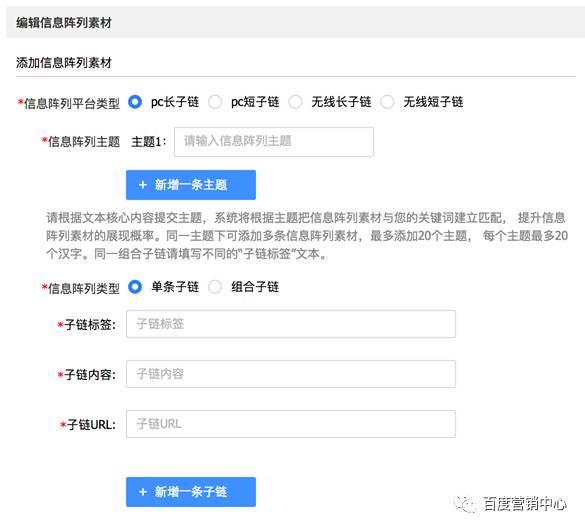585x529 pixels.
Task: Focus the 子链URL input field
Action: pos(291,424)
